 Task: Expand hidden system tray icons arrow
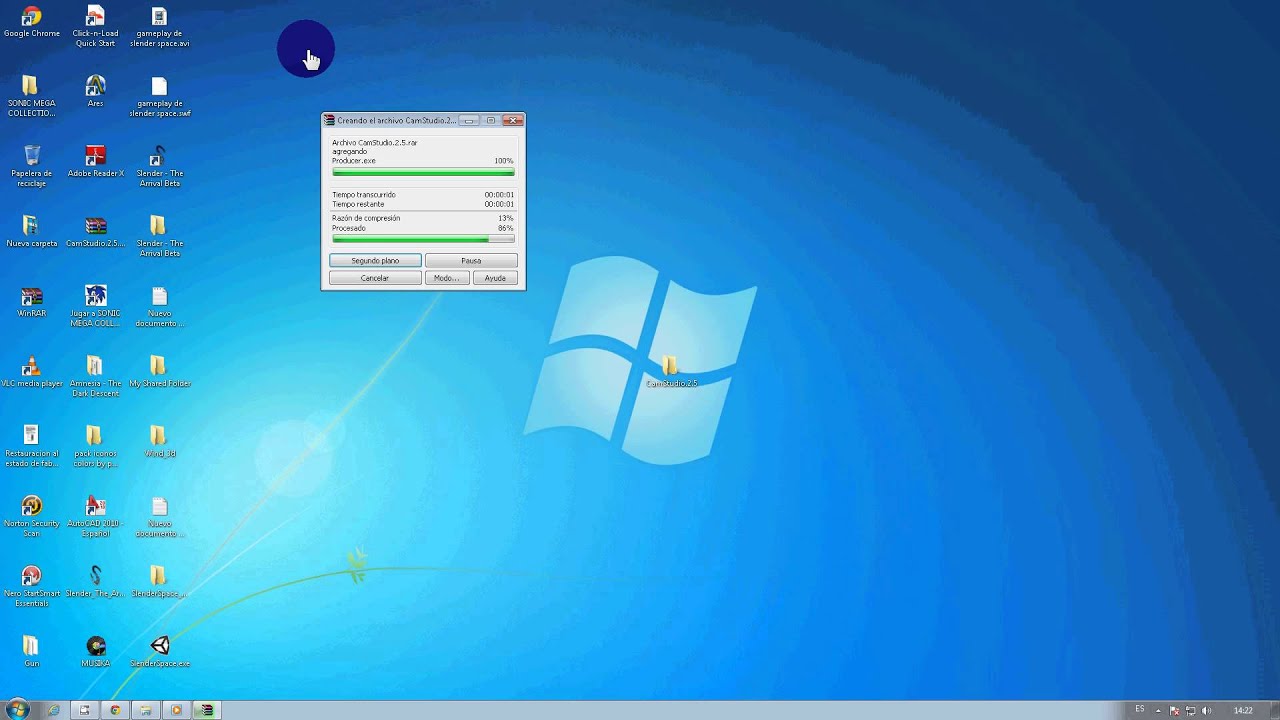pos(1159,711)
